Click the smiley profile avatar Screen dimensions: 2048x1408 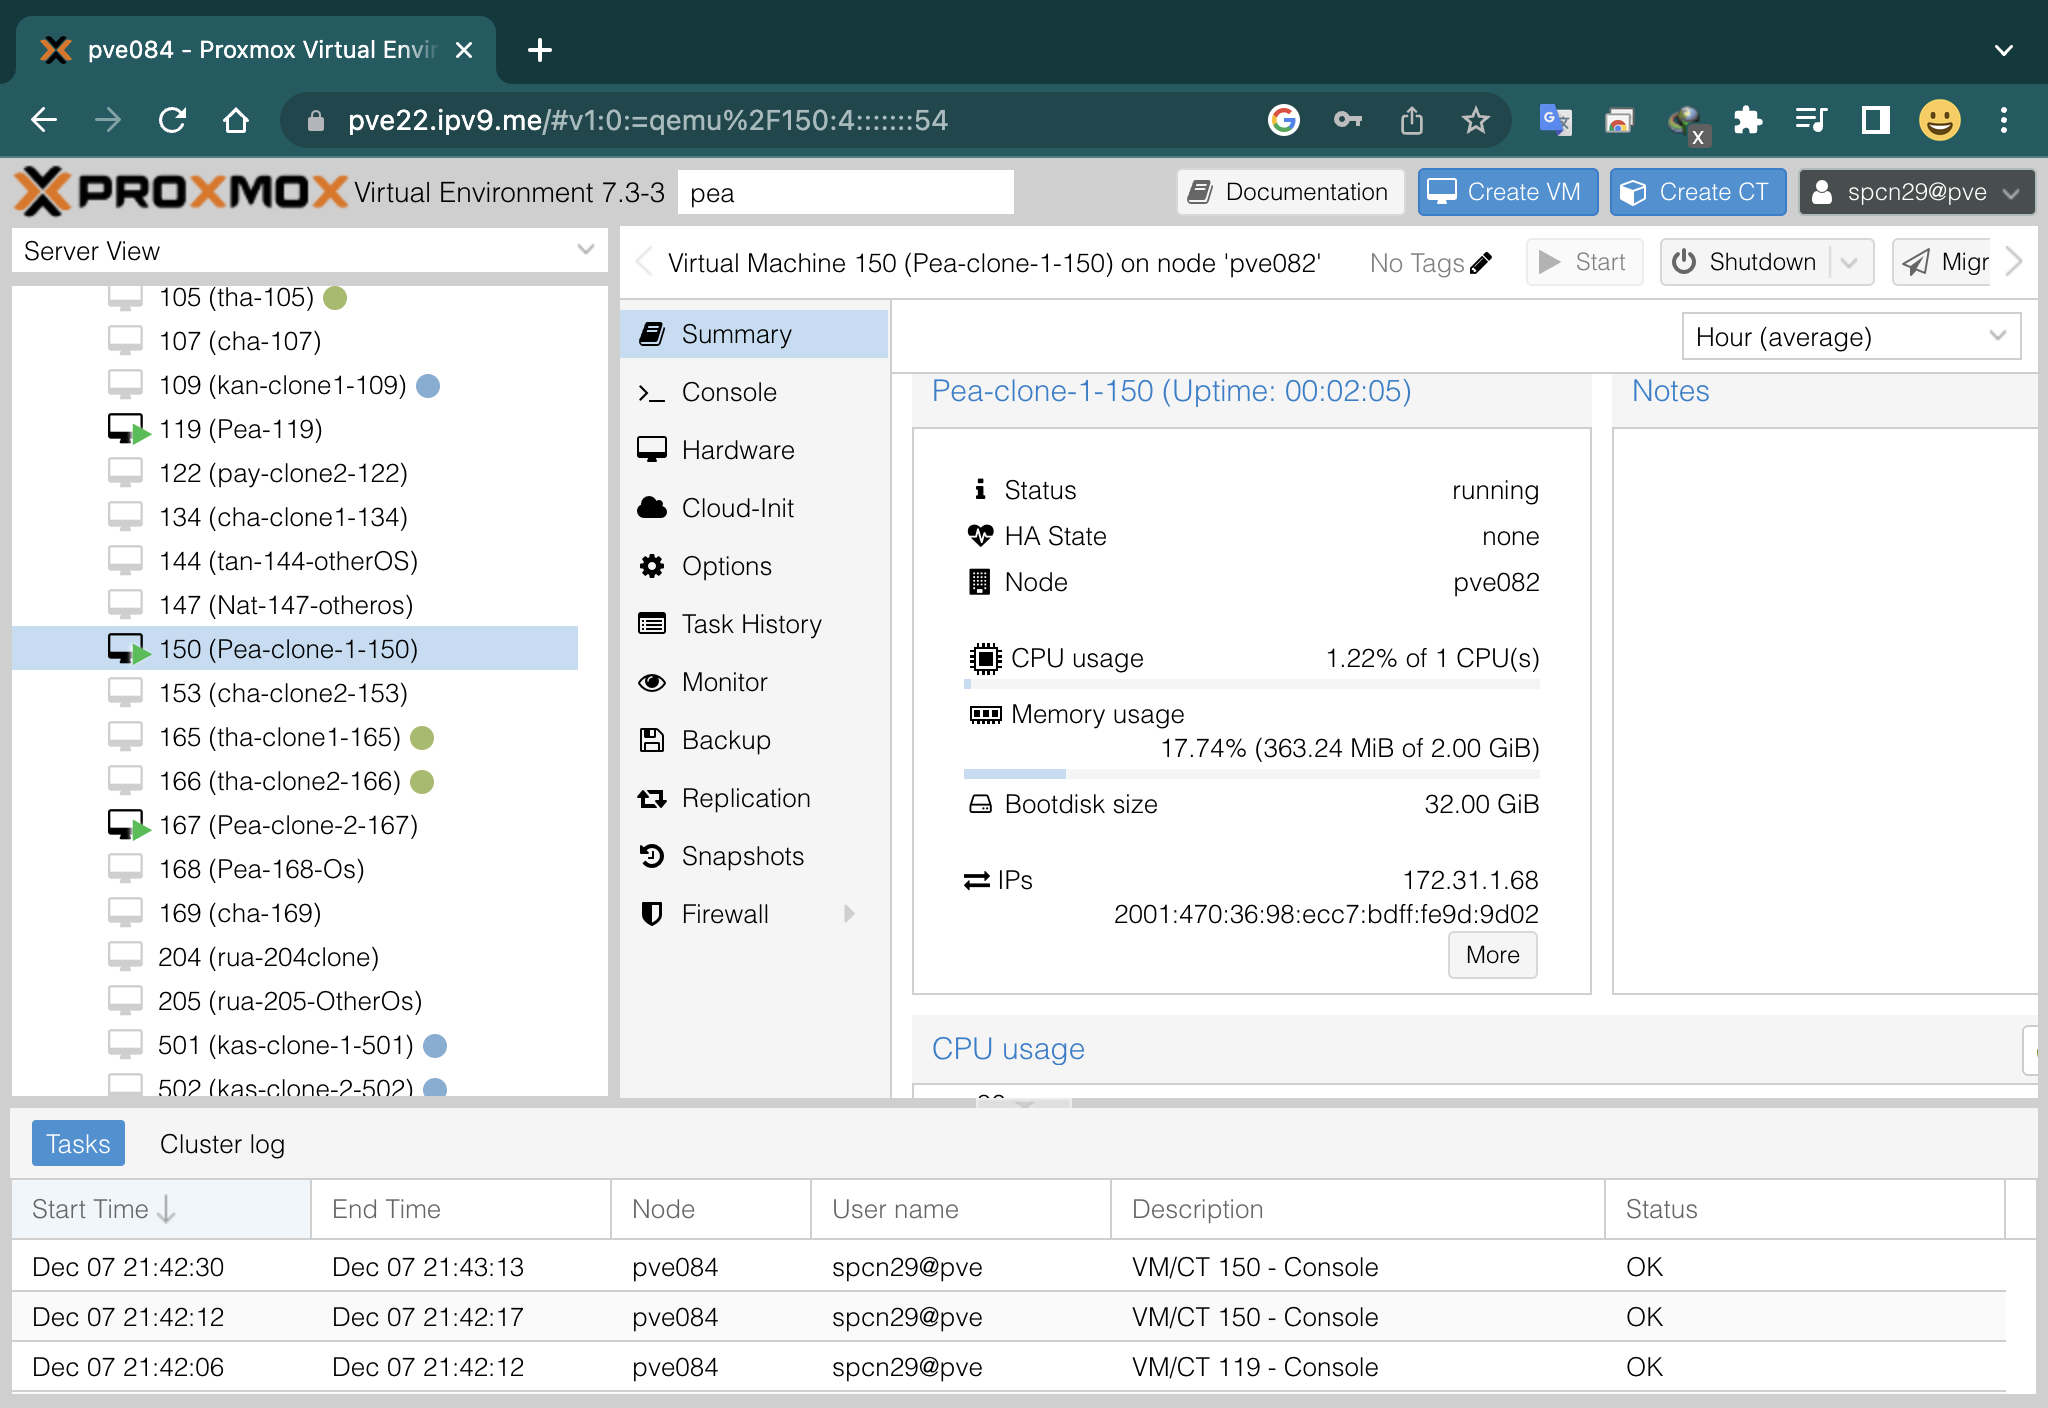(x=1939, y=121)
